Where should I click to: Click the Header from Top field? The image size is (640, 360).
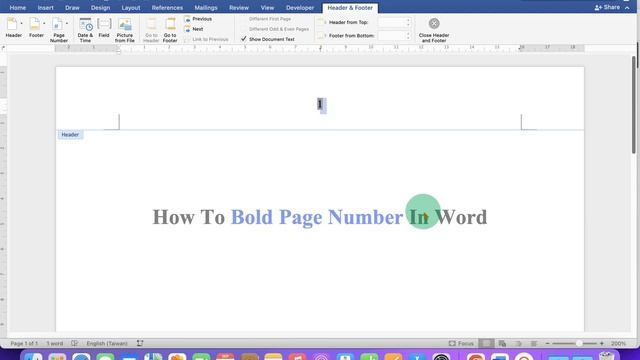tap(391, 22)
